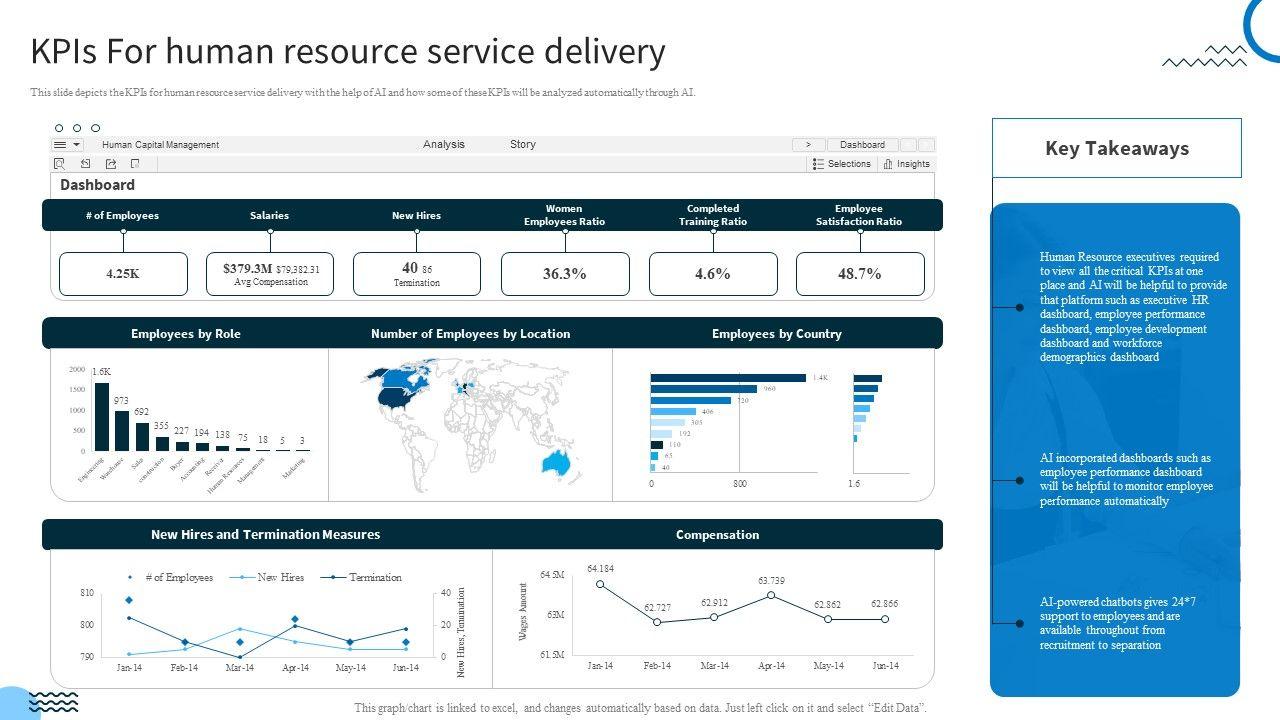1280x720 pixels.
Task: Click the Termination legend entry
Action: [362, 577]
